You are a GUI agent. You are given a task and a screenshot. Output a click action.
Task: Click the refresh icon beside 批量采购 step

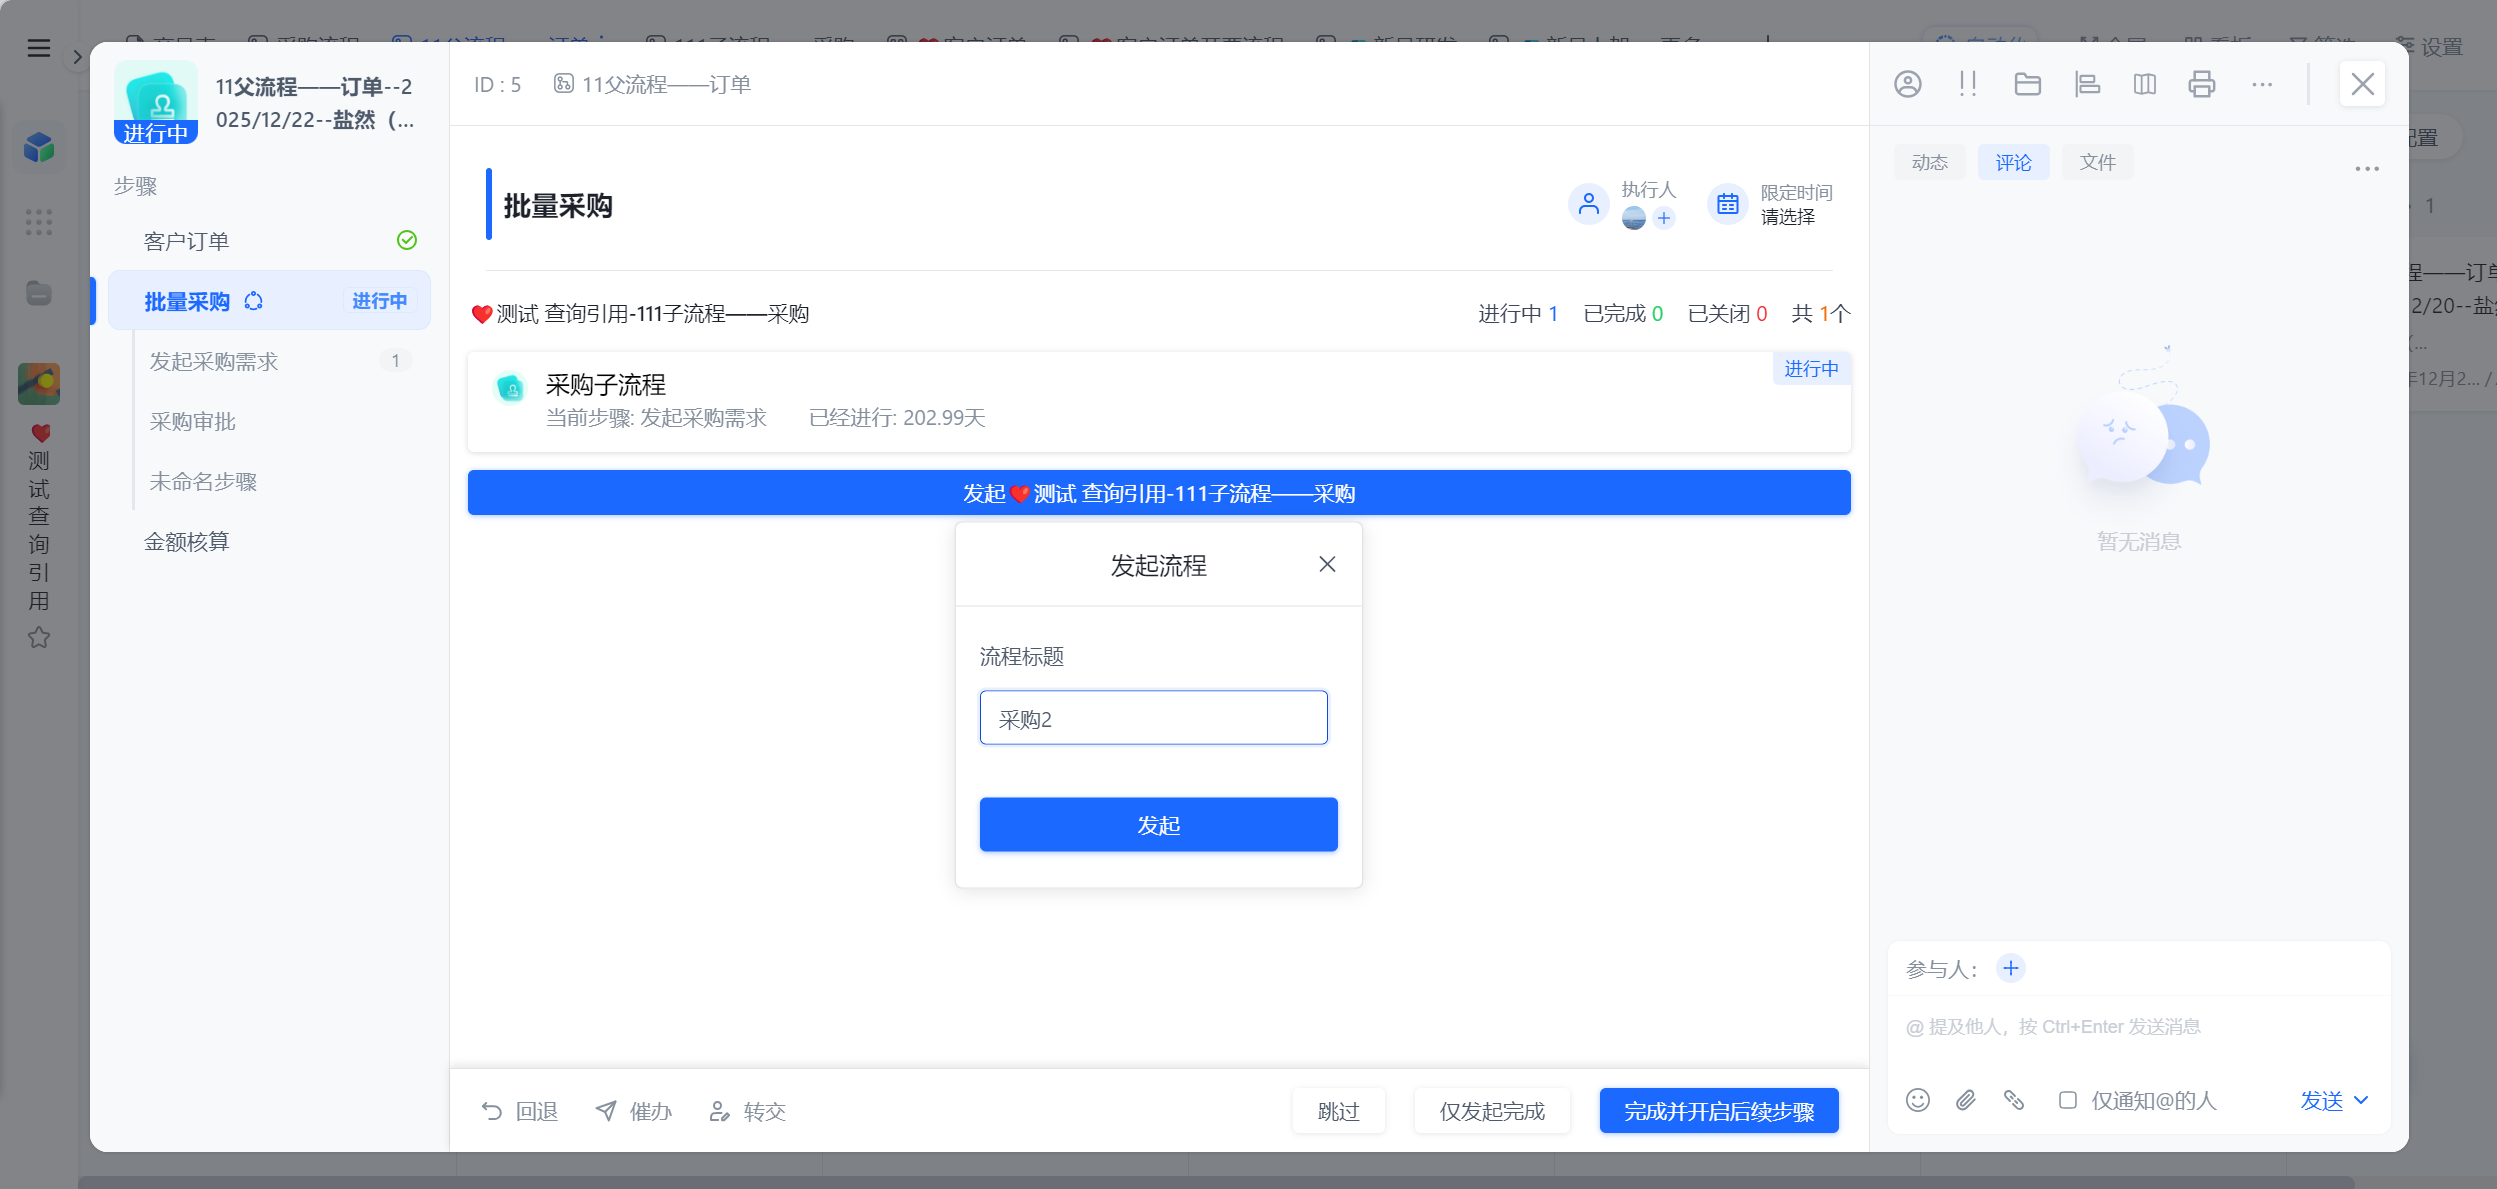point(254,301)
